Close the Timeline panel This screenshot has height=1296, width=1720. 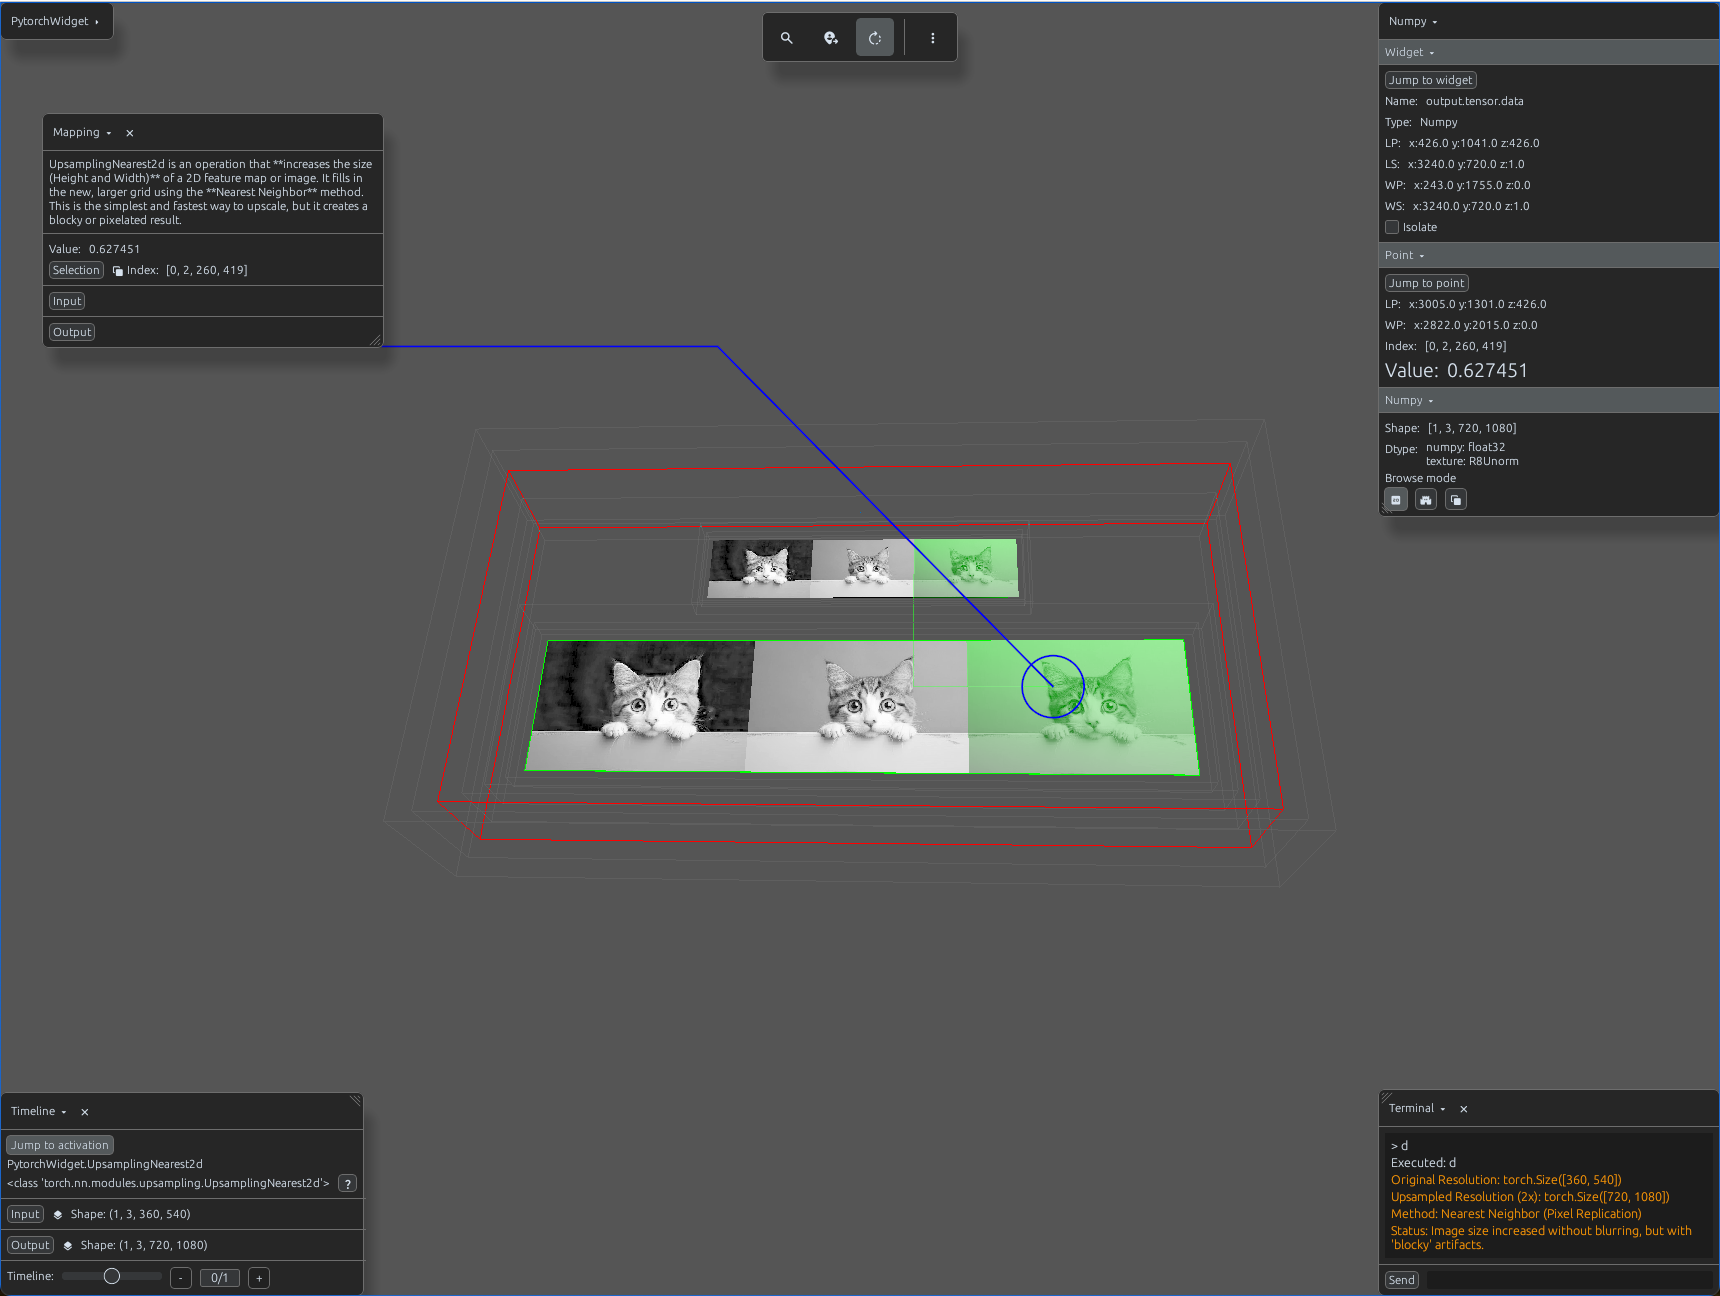coord(85,1112)
